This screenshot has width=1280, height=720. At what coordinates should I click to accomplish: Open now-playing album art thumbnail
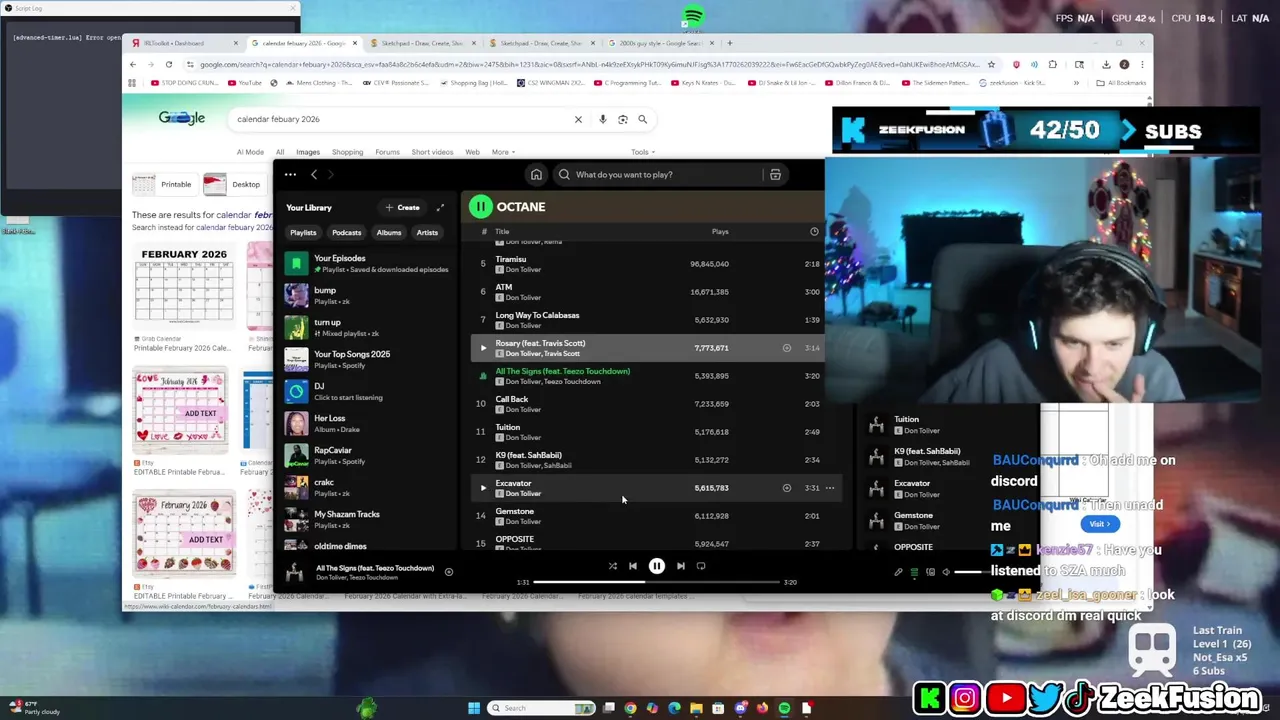[294, 572]
